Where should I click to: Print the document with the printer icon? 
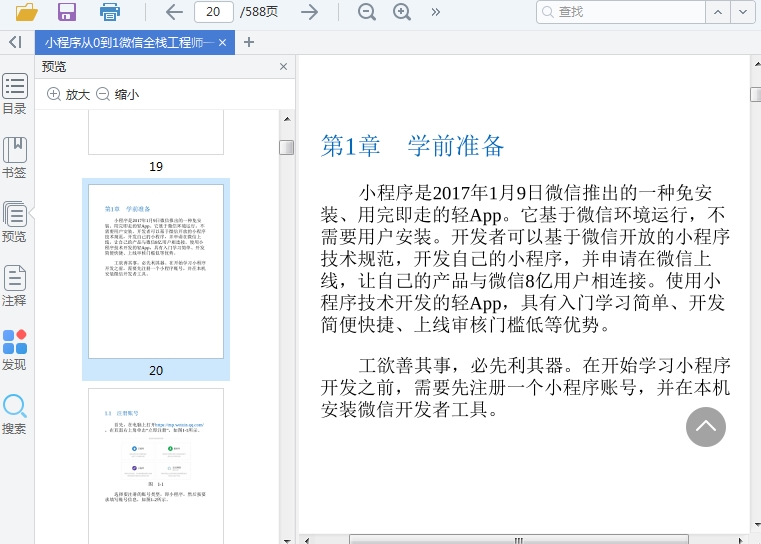(x=110, y=12)
